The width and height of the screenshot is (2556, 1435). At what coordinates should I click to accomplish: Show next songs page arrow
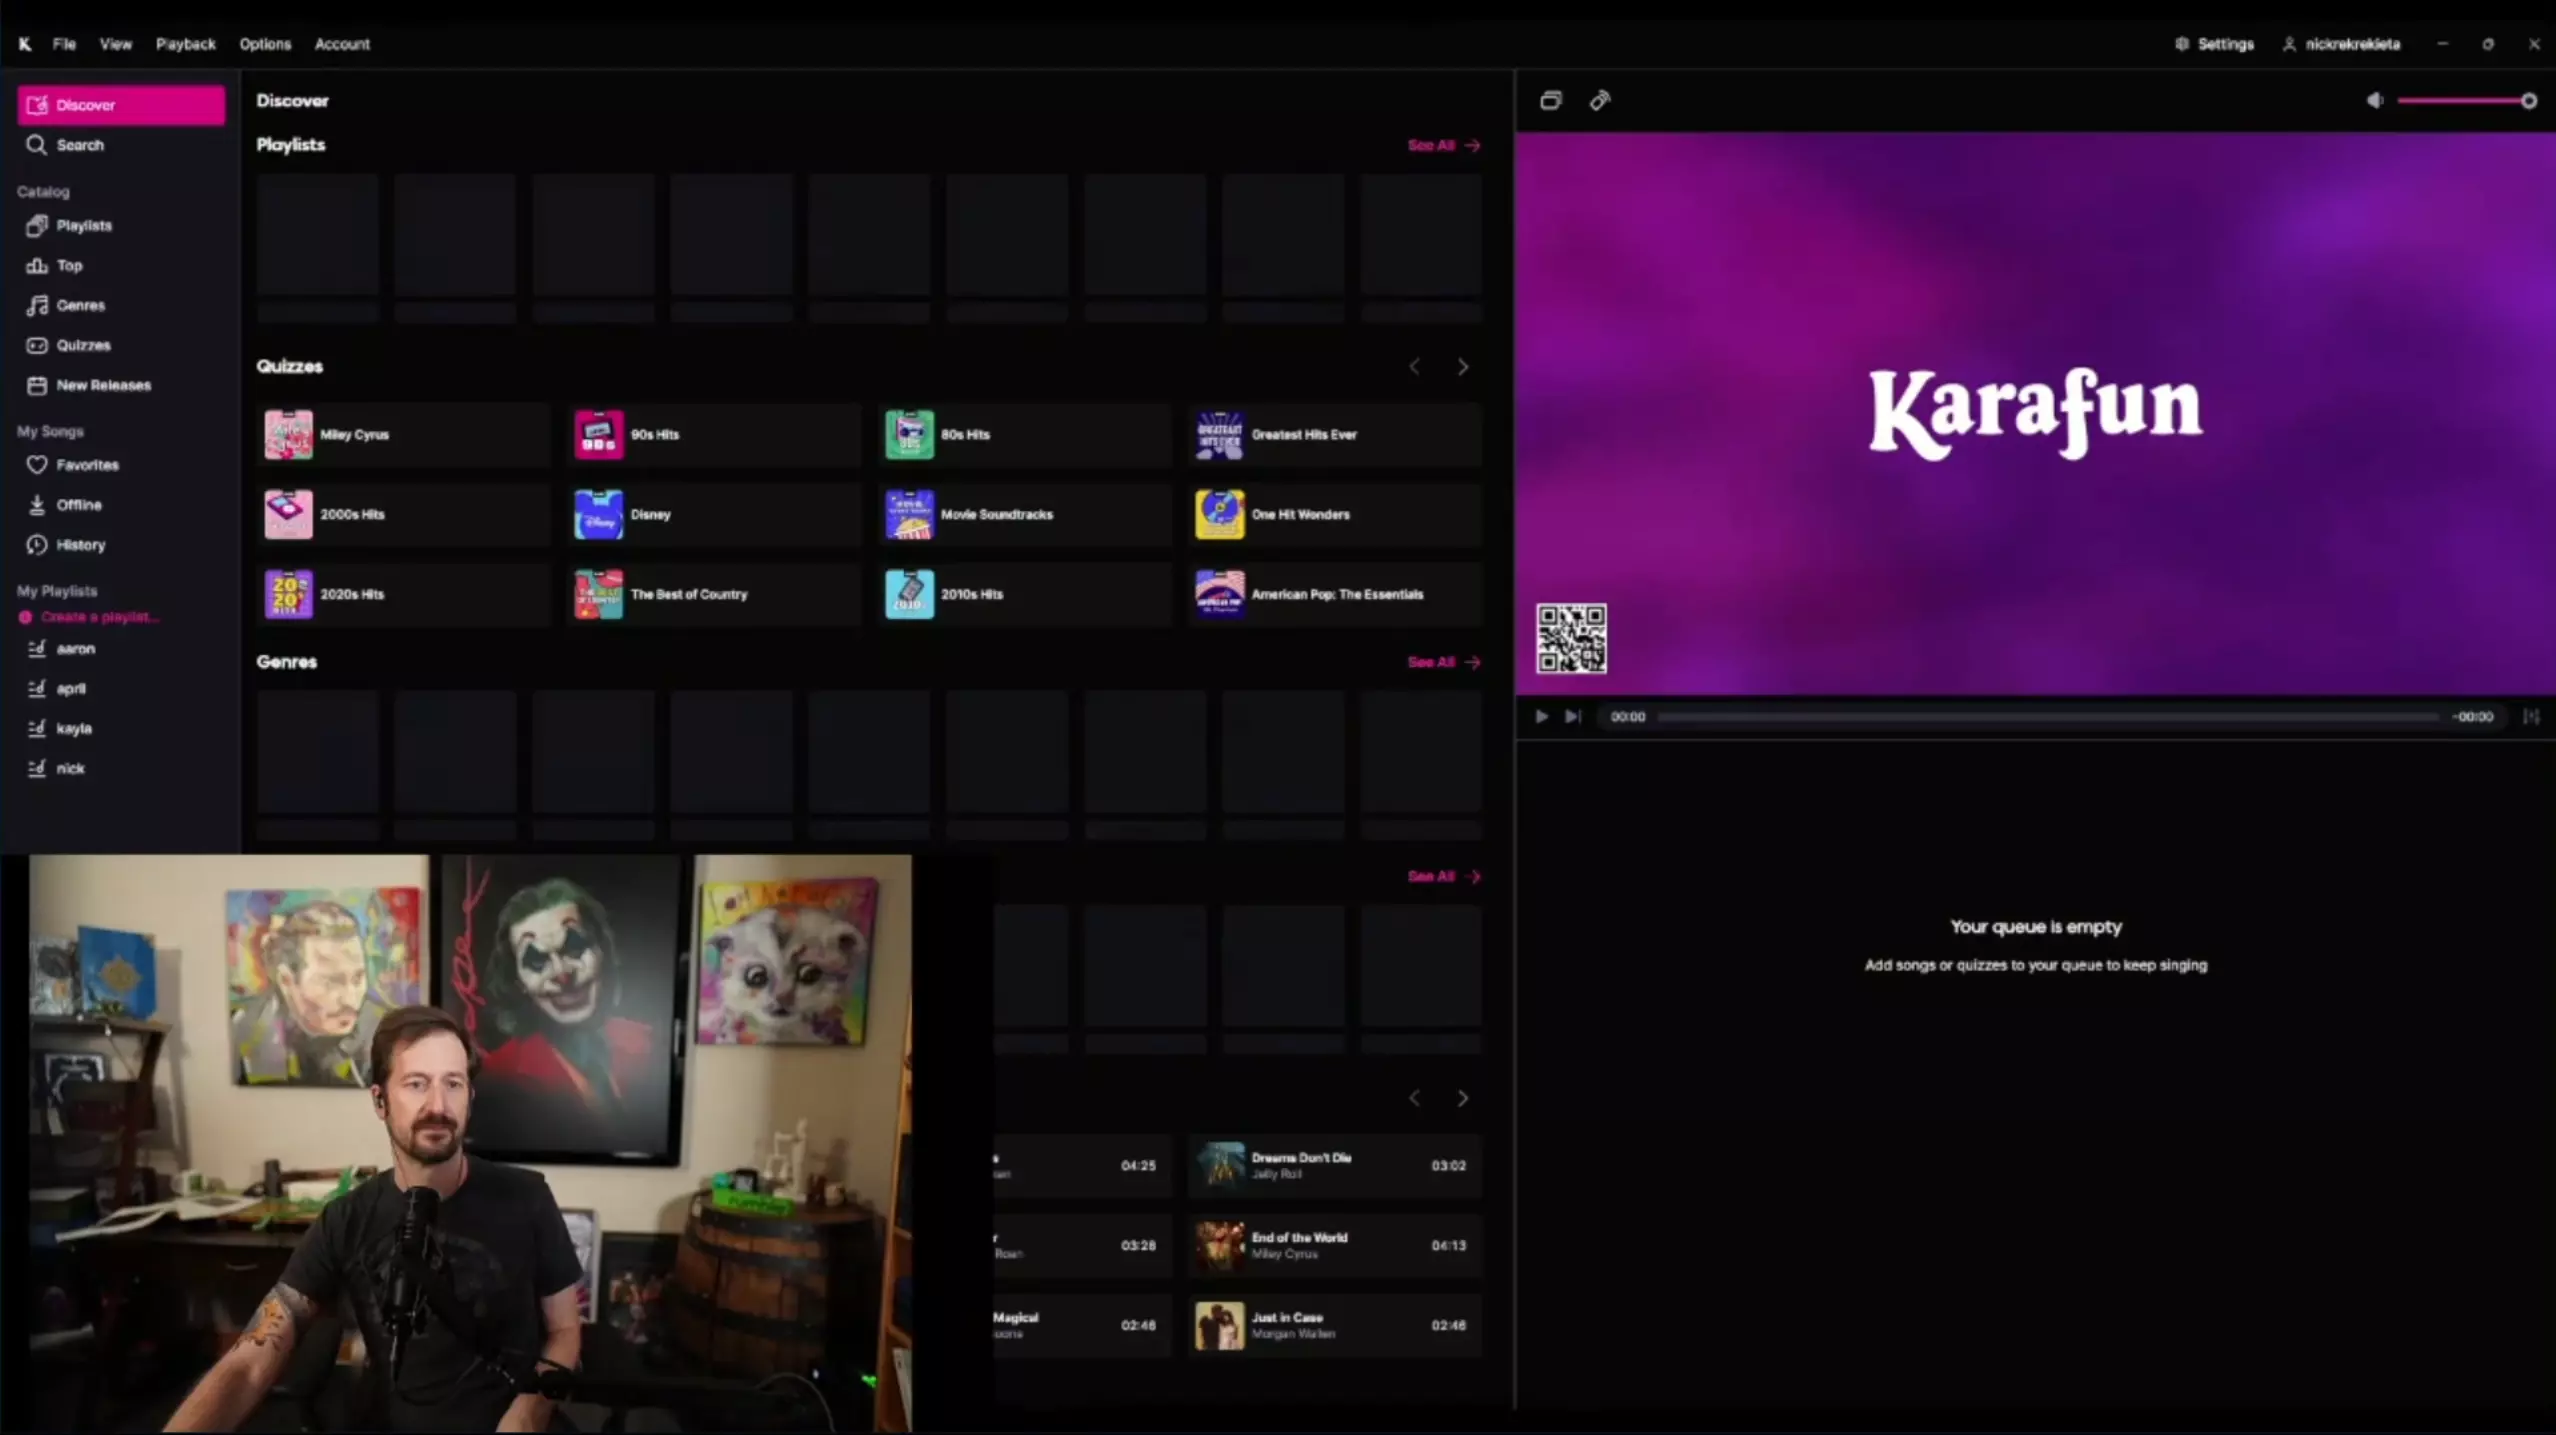[1463, 1098]
